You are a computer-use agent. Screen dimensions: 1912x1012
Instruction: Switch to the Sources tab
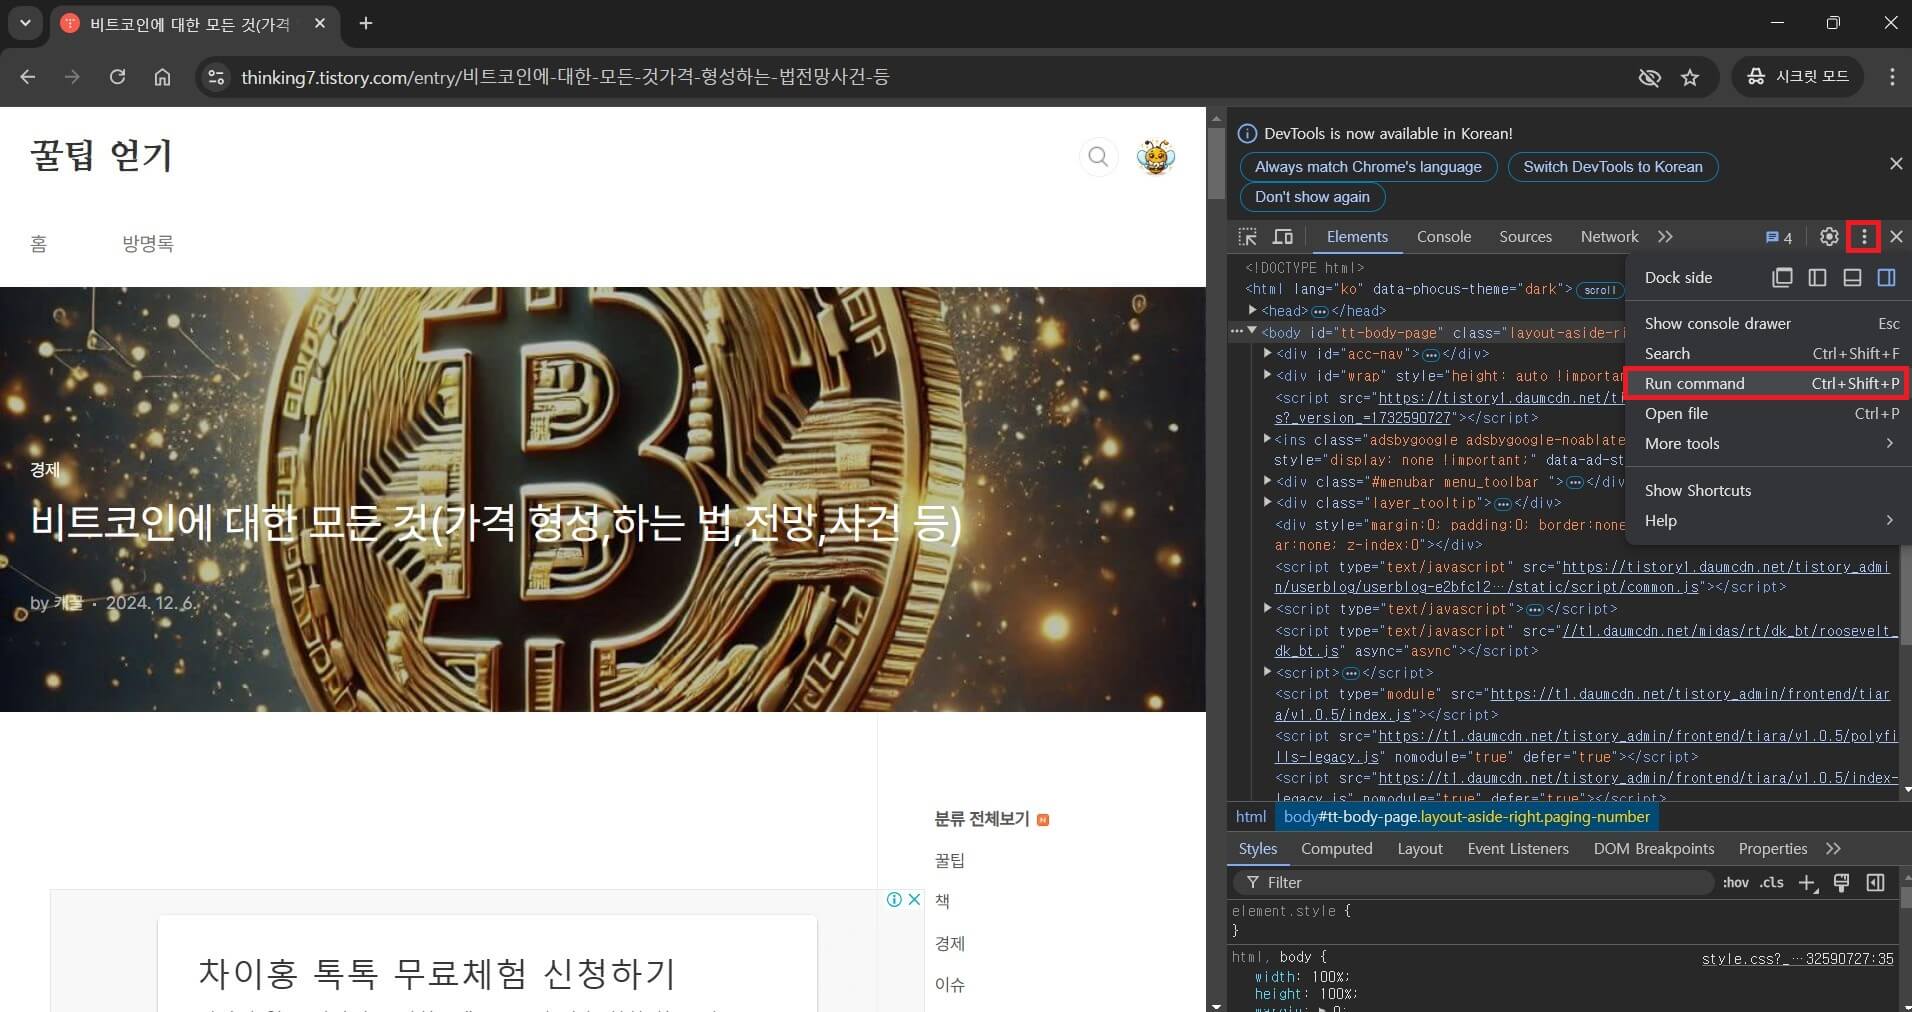coord(1525,237)
